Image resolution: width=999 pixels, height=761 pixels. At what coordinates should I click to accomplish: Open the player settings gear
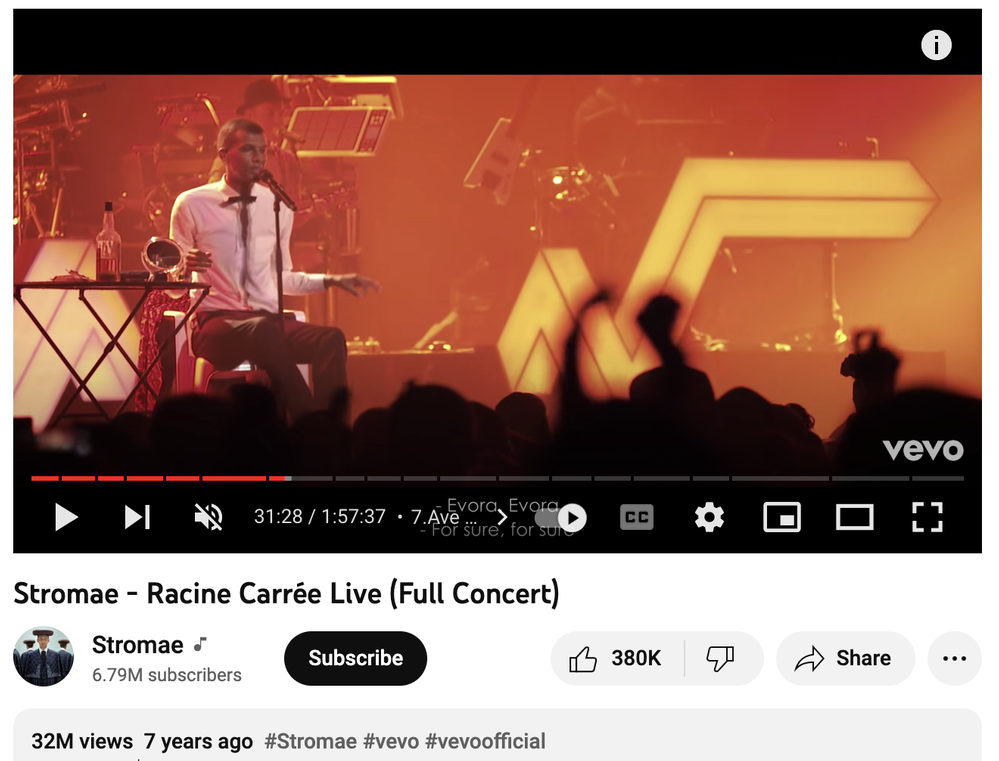pos(709,517)
